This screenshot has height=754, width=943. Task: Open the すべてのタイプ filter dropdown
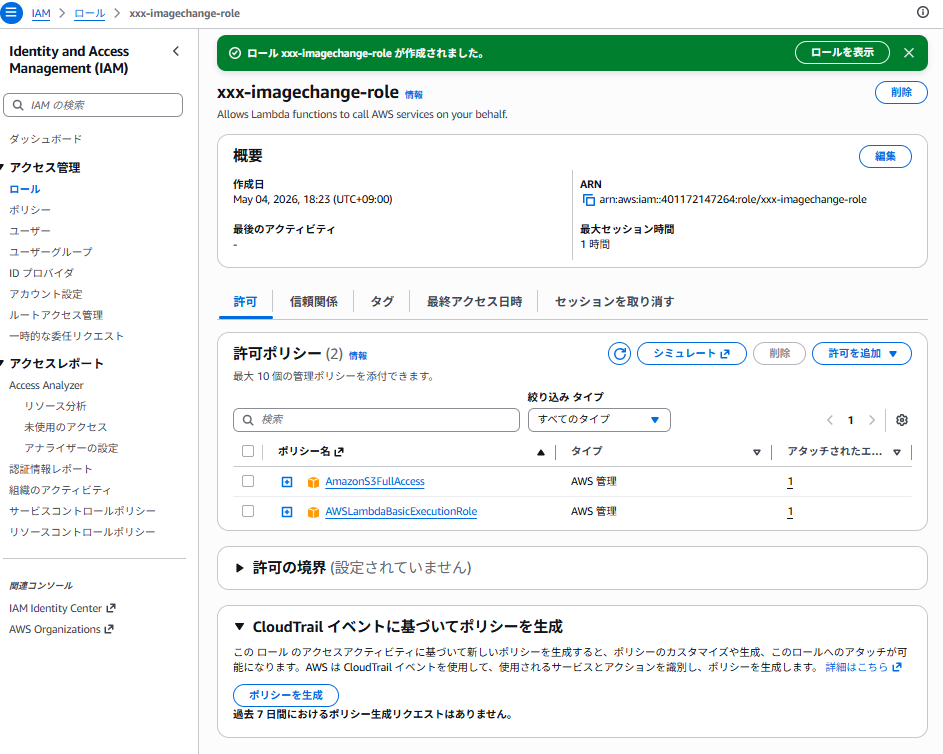[x=599, y=420]
